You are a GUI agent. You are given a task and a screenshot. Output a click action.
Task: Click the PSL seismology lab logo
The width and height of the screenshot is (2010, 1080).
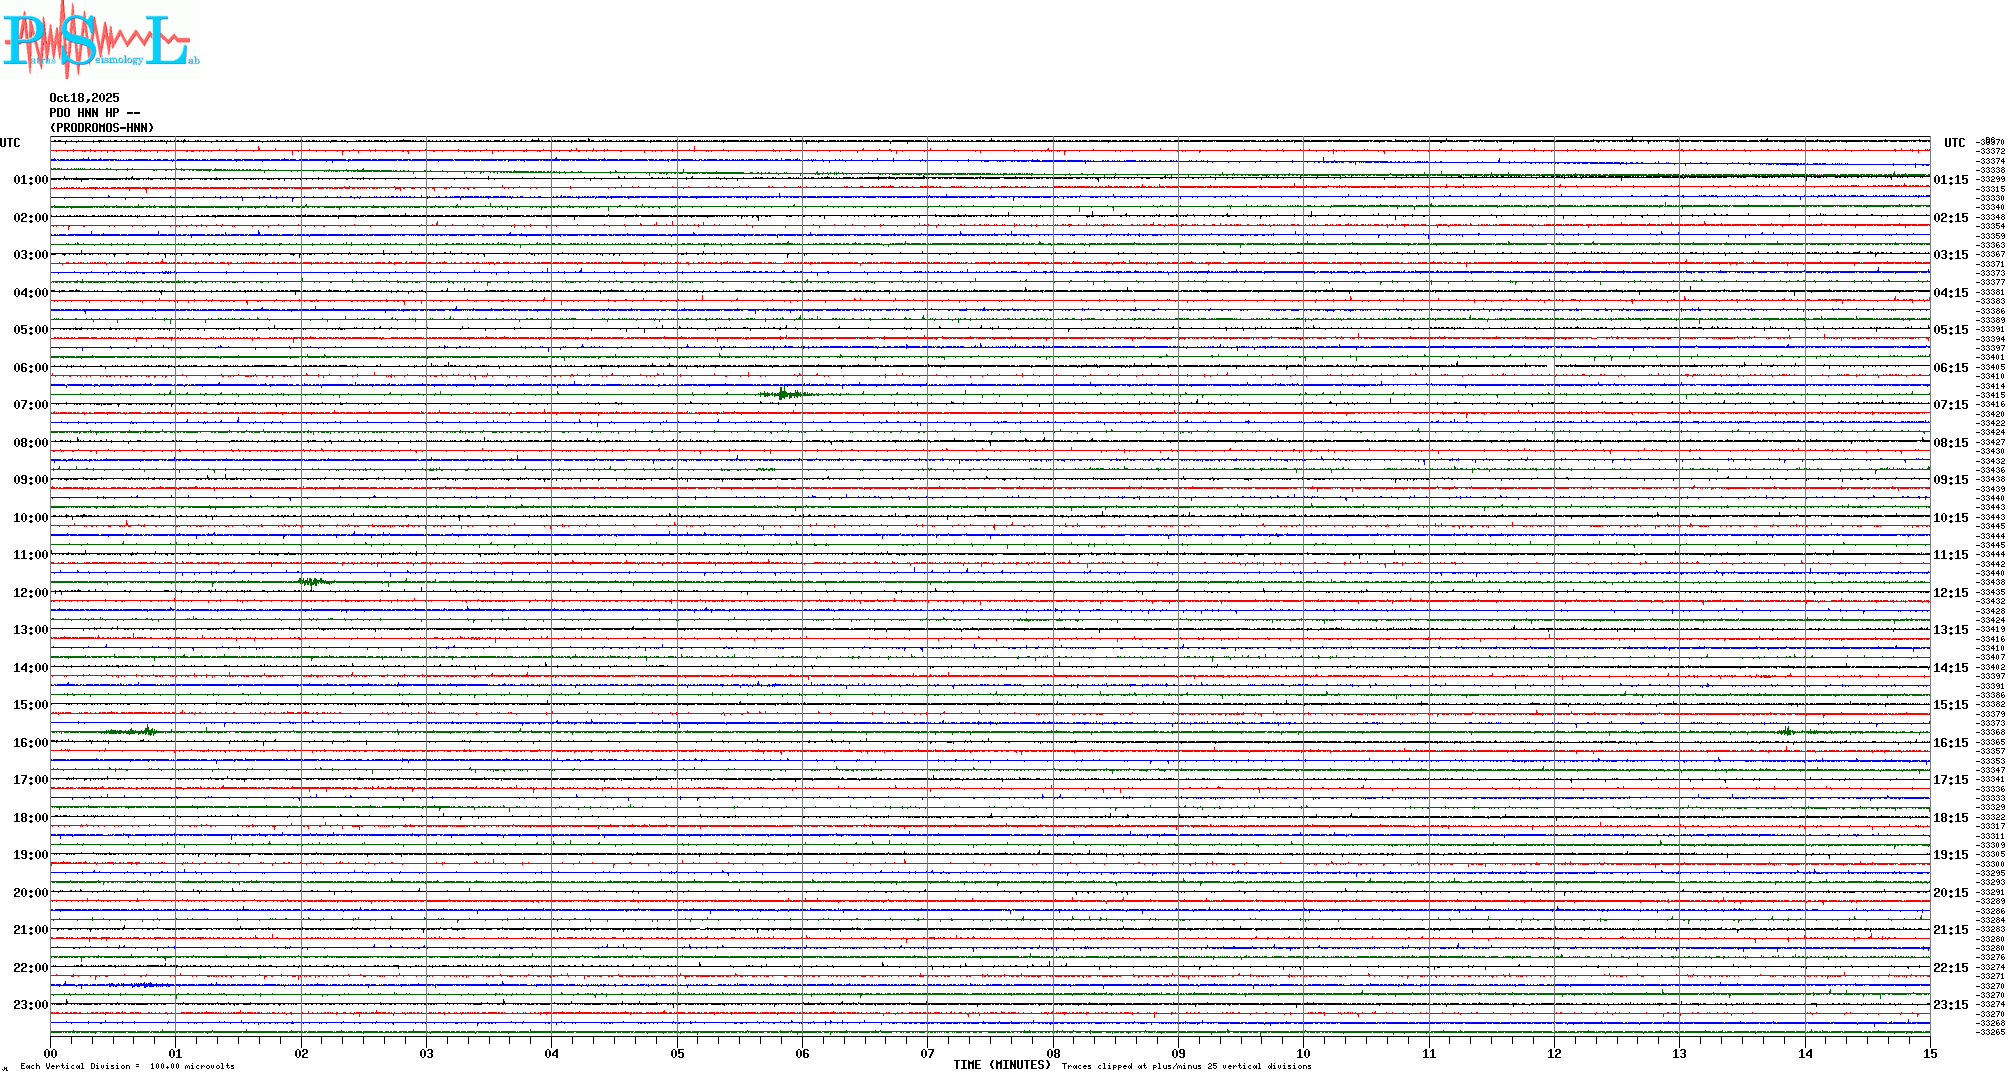100,40
